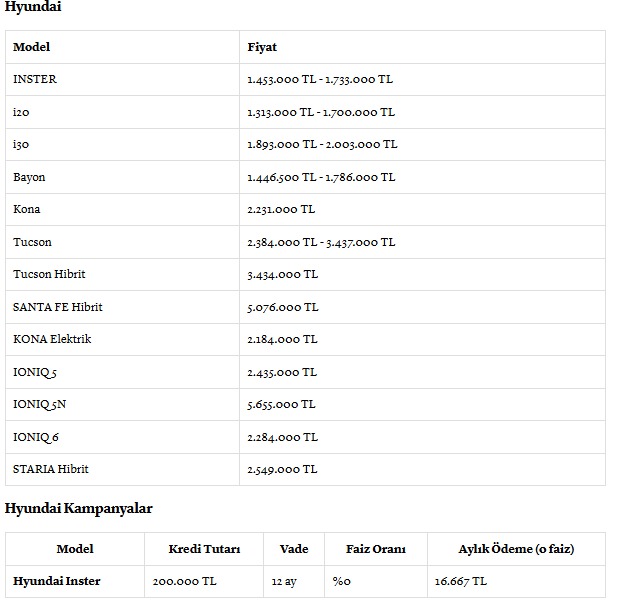Image resolution: width=623 pixels, height=610 pixels.
Task: Select the i30 model row label
Action: 21,145
